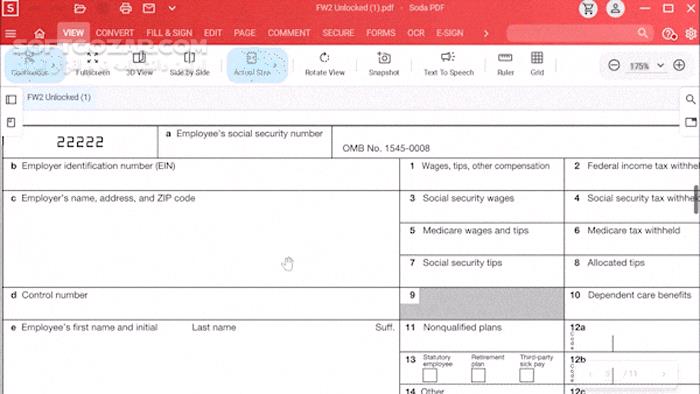Click the Control number field
The width and height of the screenshot is (700, 394).
pyautogui.click(x=201, y=303)
